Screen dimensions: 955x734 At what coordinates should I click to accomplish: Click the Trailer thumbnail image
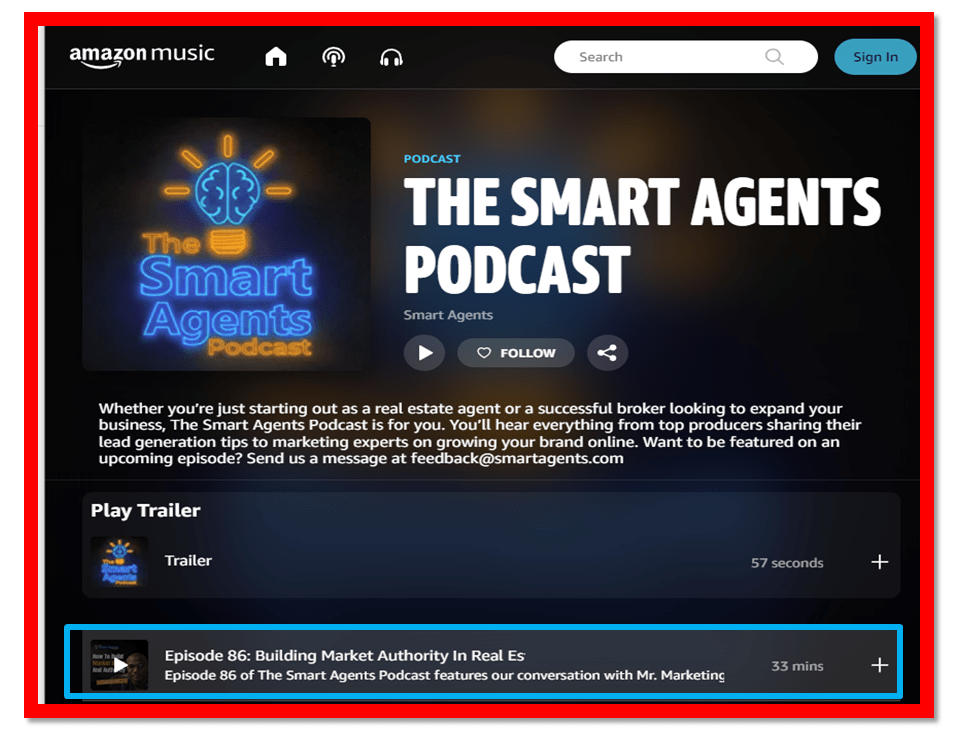point(119,562)
